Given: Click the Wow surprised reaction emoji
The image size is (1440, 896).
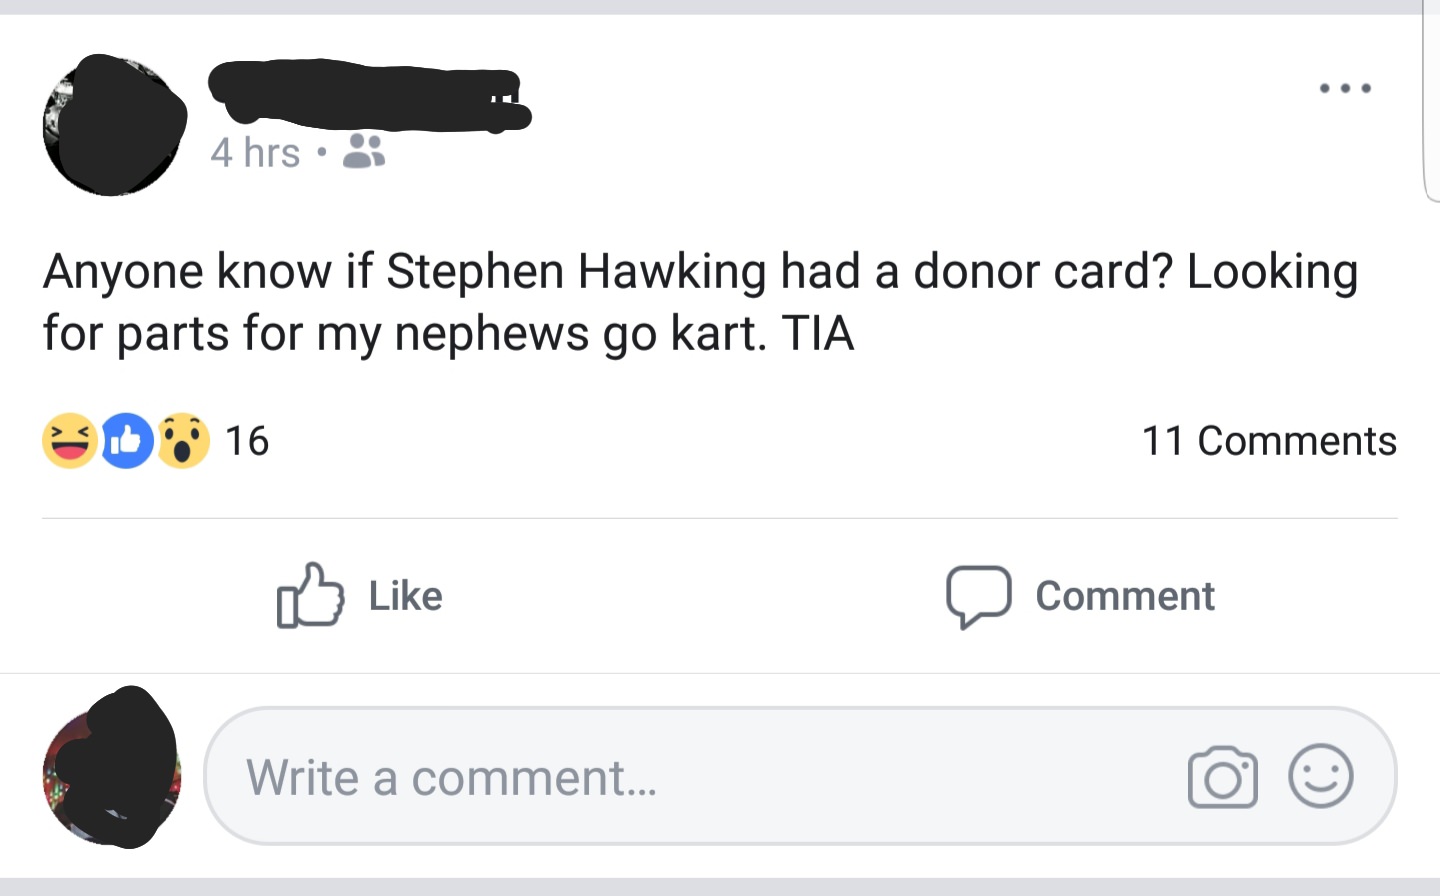Looking at the screenshot, I should [x=183, y=441].
